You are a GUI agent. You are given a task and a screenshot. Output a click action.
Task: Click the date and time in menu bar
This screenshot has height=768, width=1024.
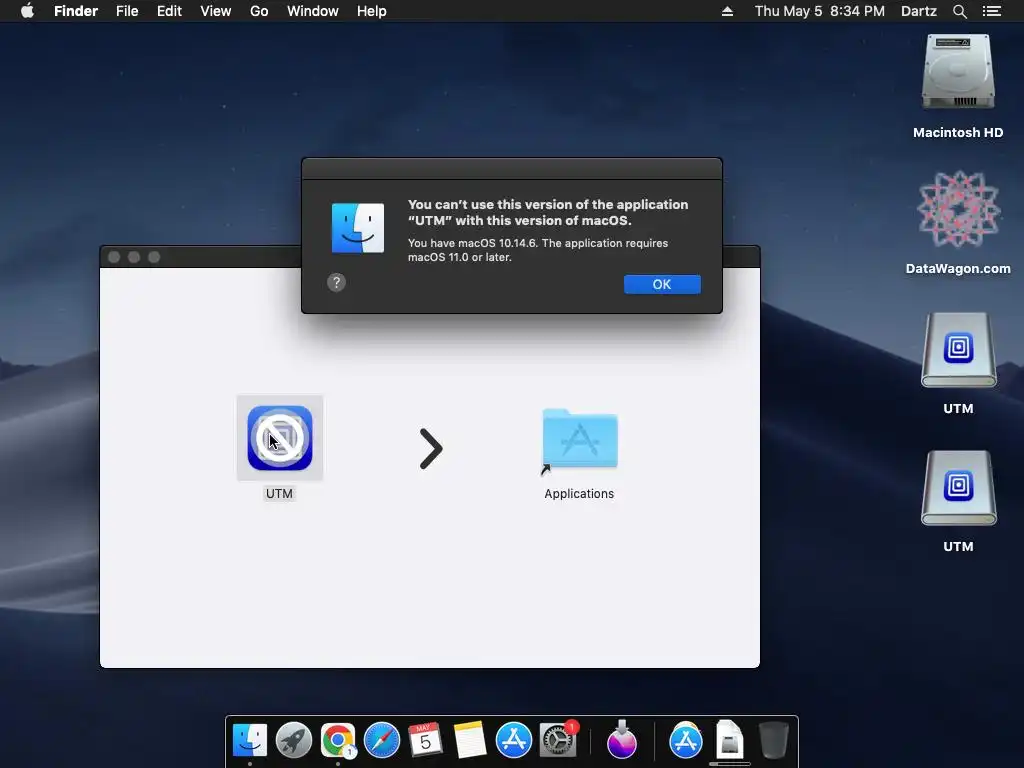(x=820, y=11)
